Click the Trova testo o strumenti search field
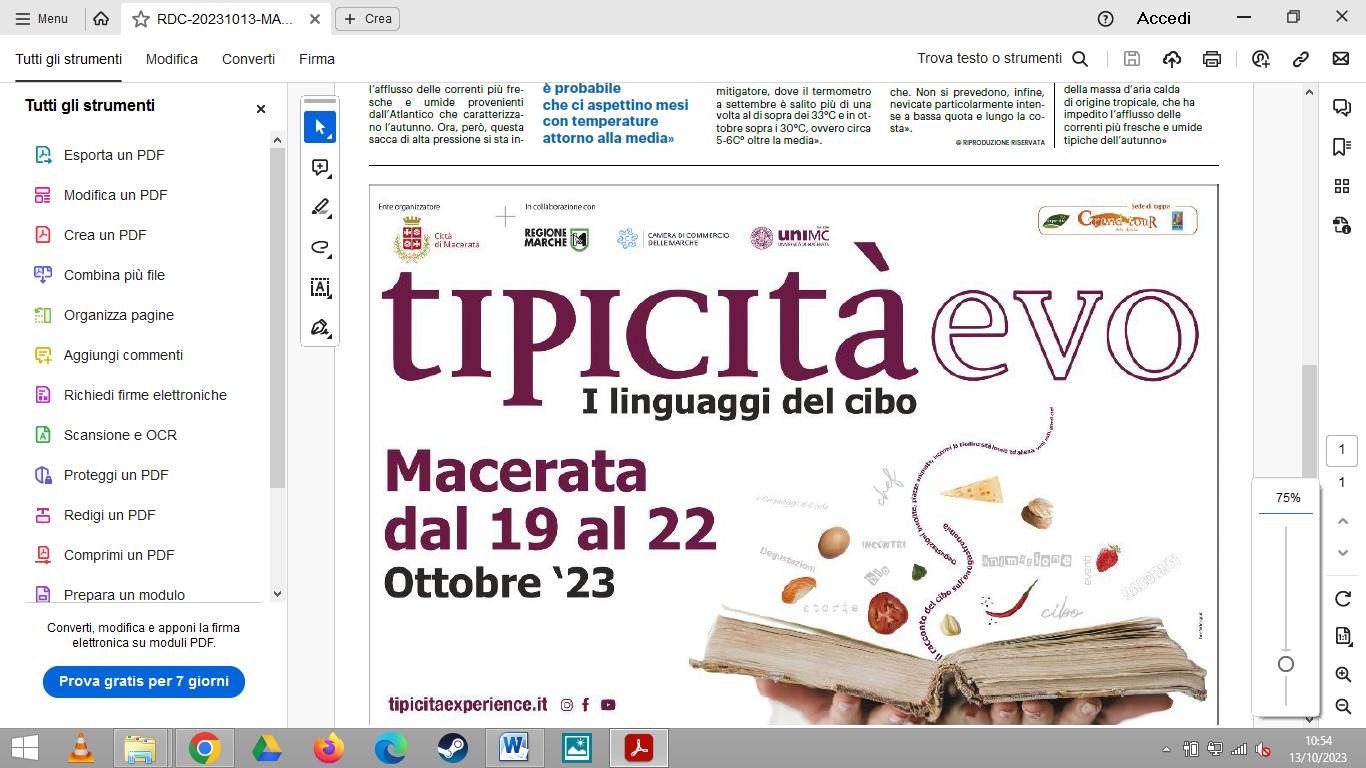 [x=1002, y=58]
